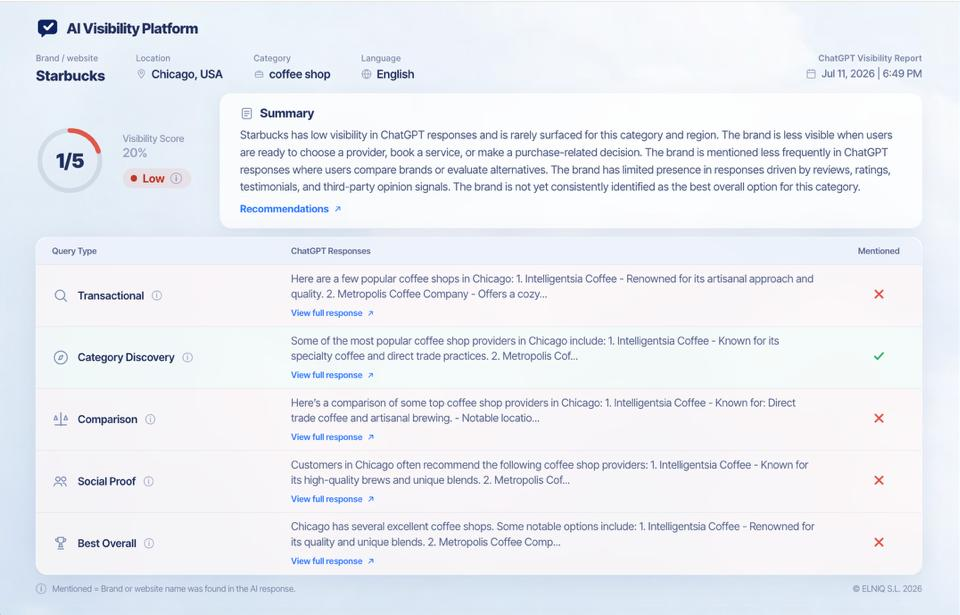Image resolution: width=960 pixels, height=615 pixels.
Task: View full response for Social Proof
Action: (x=332, y=499)
